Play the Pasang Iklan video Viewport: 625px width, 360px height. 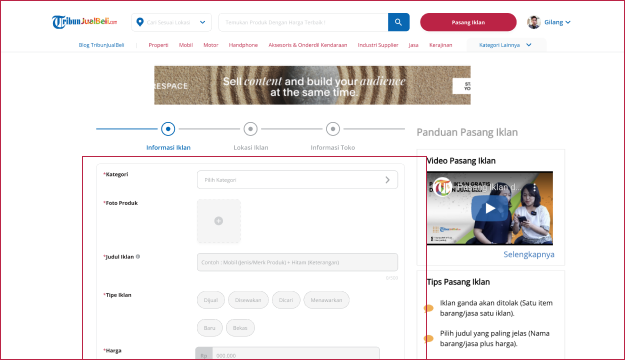tap(489, 208)
